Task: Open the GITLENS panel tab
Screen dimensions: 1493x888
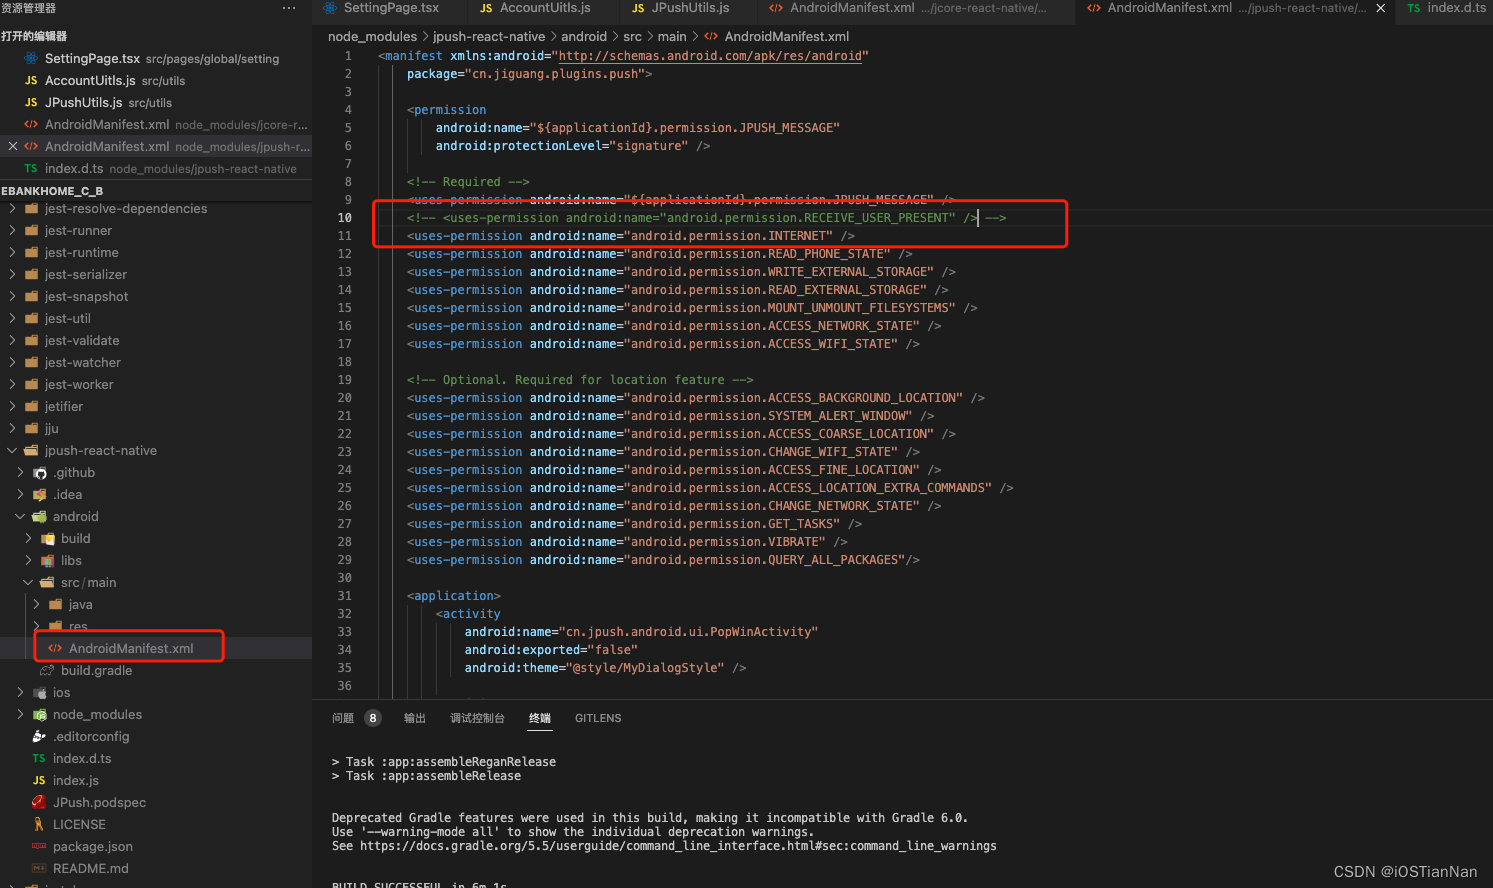Action: point(598,718)
